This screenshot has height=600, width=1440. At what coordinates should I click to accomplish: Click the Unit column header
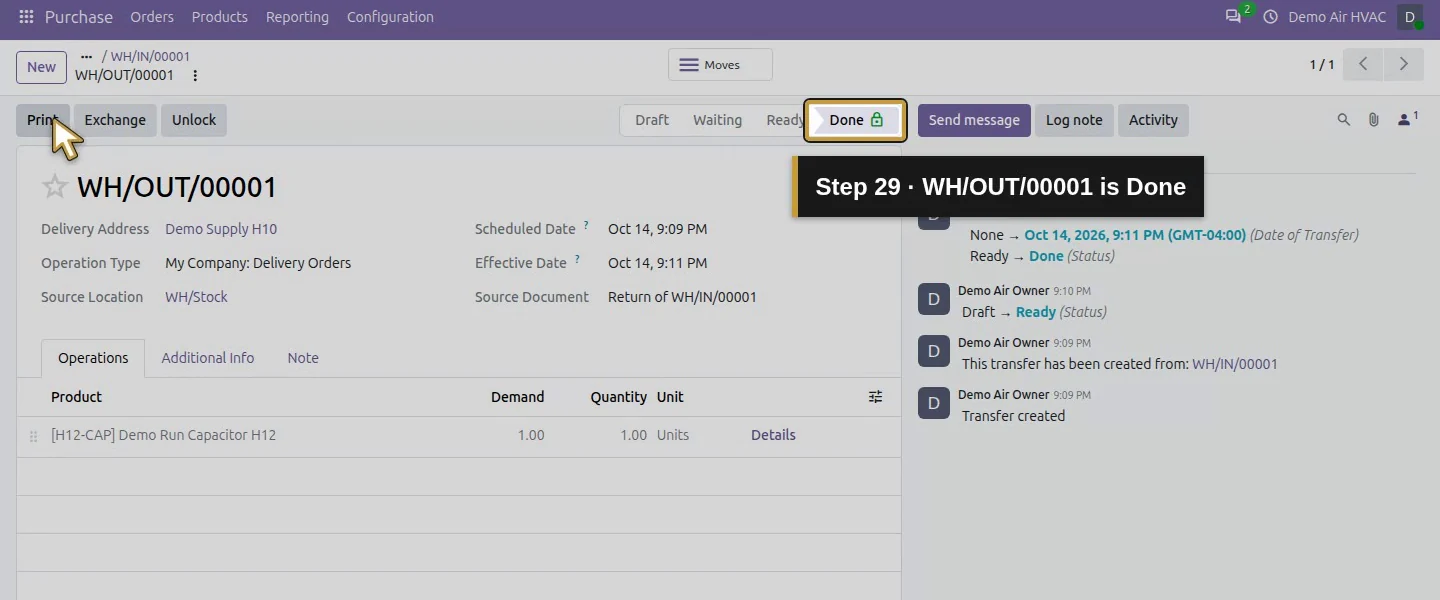click(x=670, y=397)
